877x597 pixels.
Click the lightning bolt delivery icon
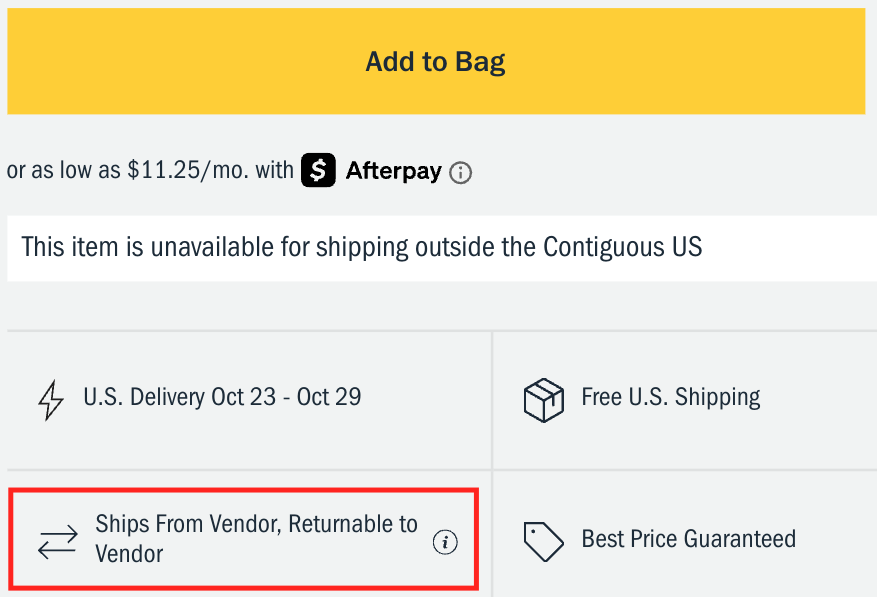(x=50, y=398)
